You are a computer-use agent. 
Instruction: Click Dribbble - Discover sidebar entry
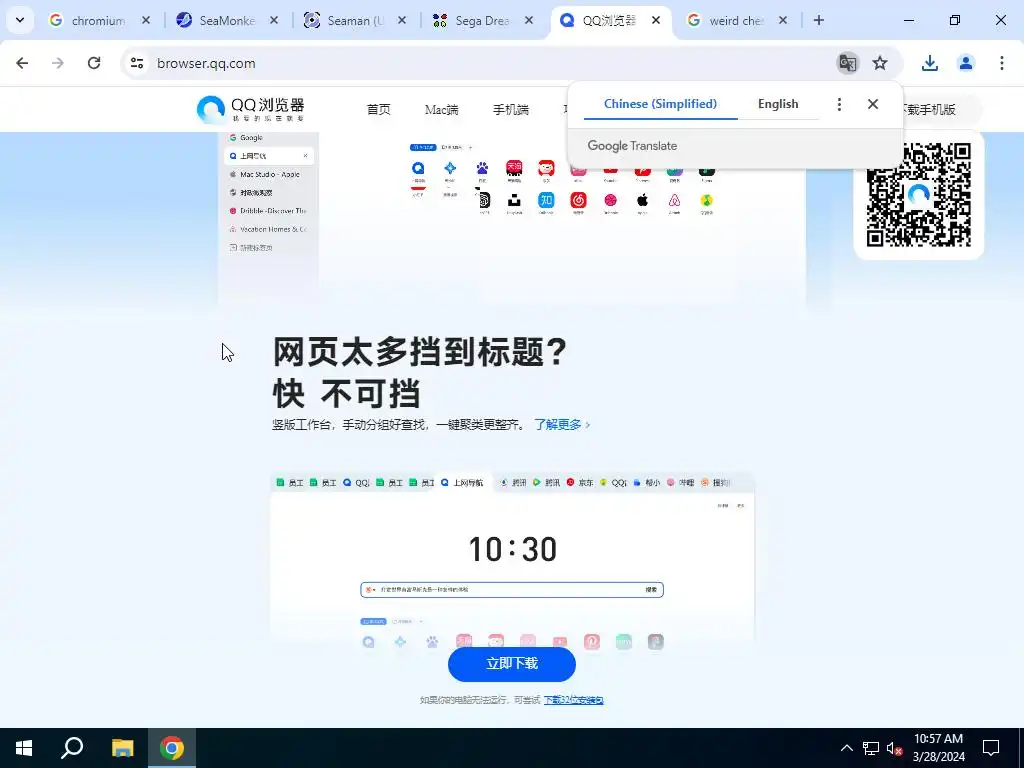tap(269, 211)
